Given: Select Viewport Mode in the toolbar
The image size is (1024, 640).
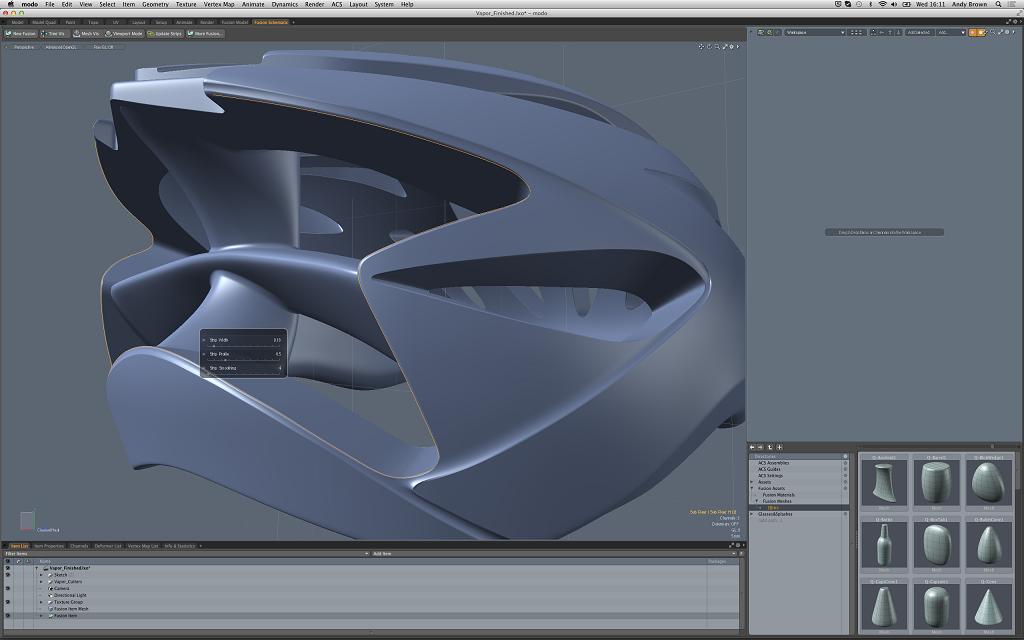Looking at the screenshot, I should (125, 33).
